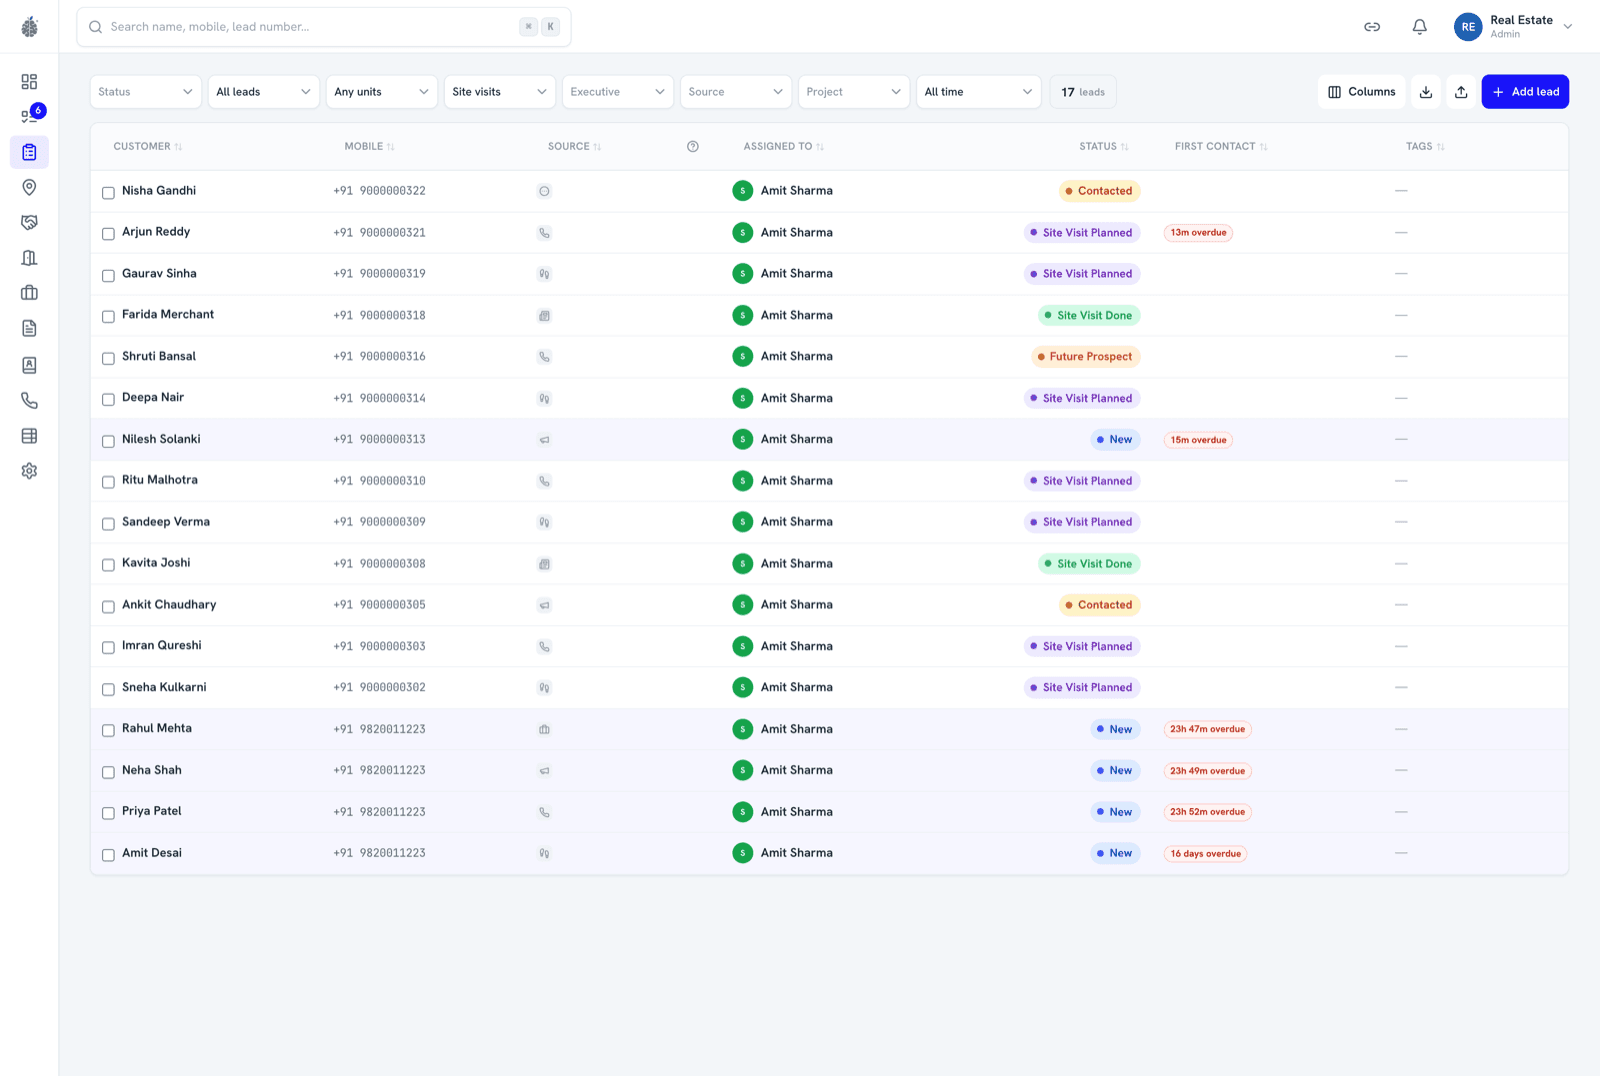Open the All leads dropdown
Screen dimensions: 1600x1076
[x=264, y=92]
